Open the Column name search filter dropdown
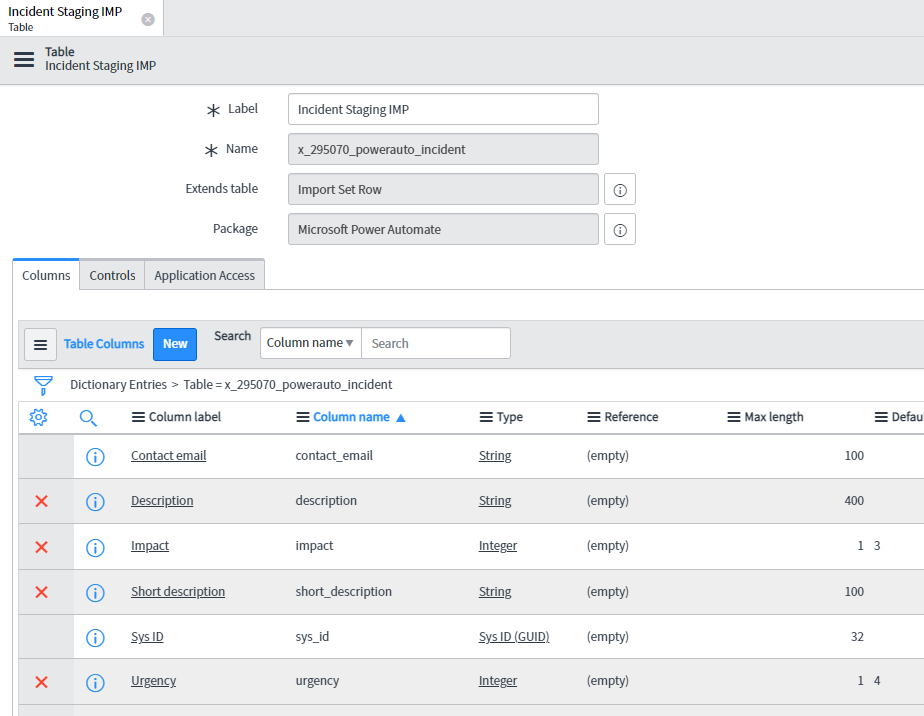 (x=310, y=342)
